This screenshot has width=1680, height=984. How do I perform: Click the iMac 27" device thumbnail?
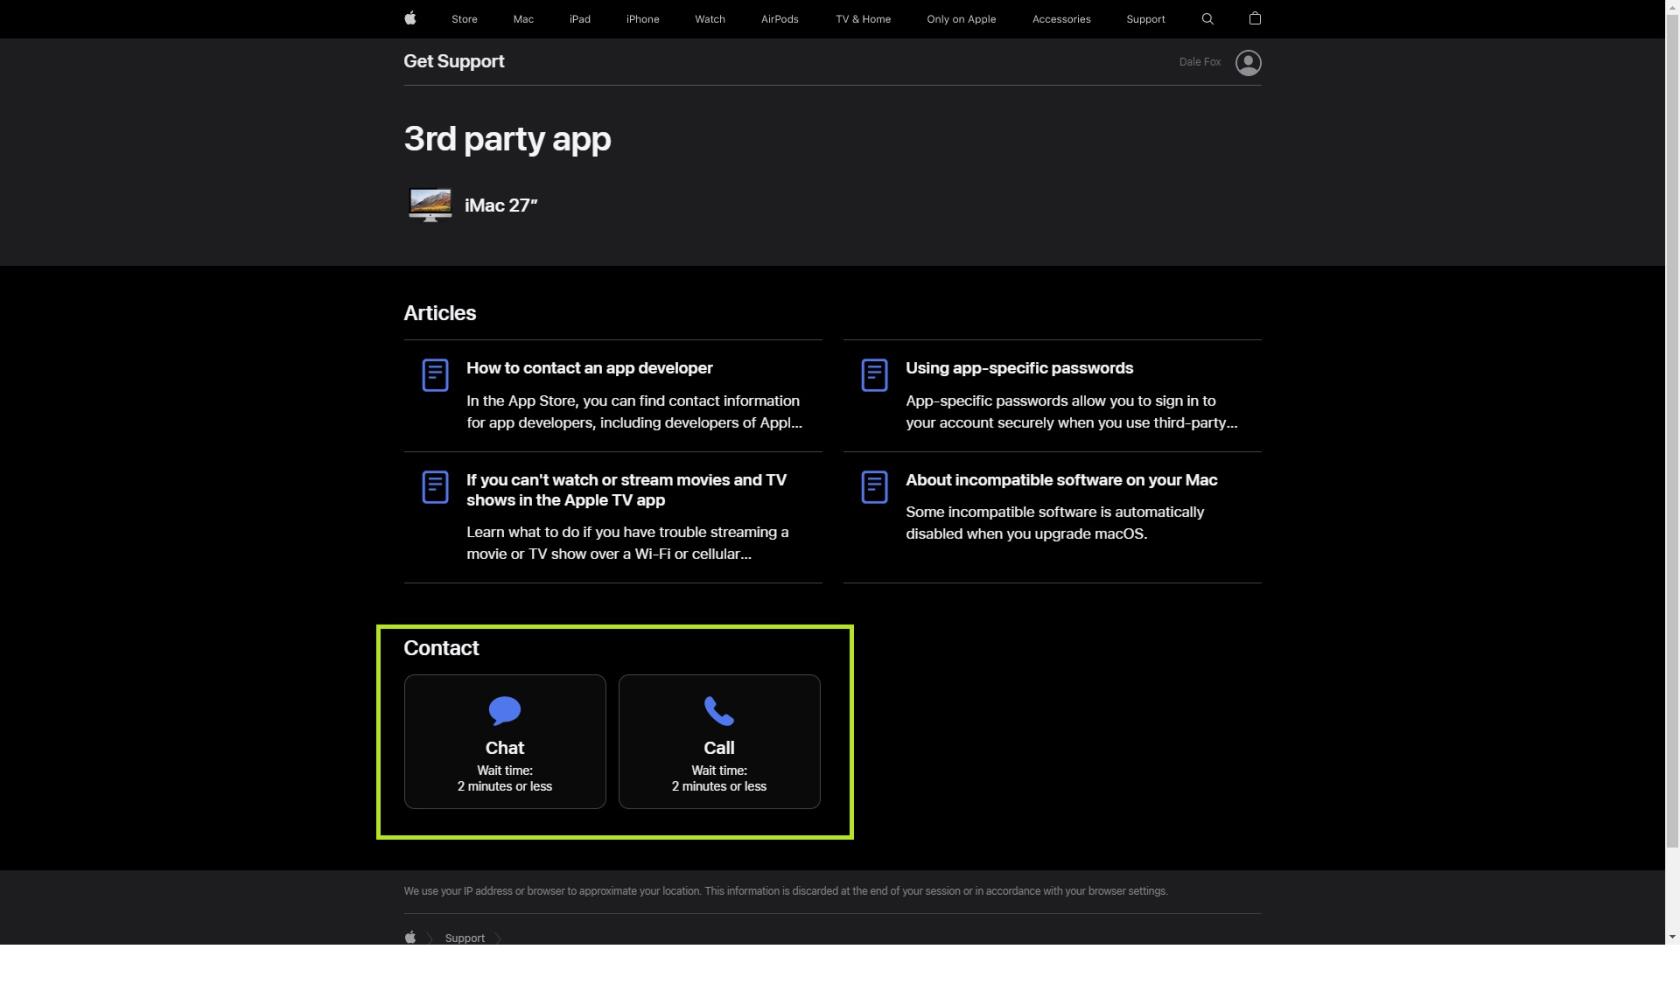(430, 205)
